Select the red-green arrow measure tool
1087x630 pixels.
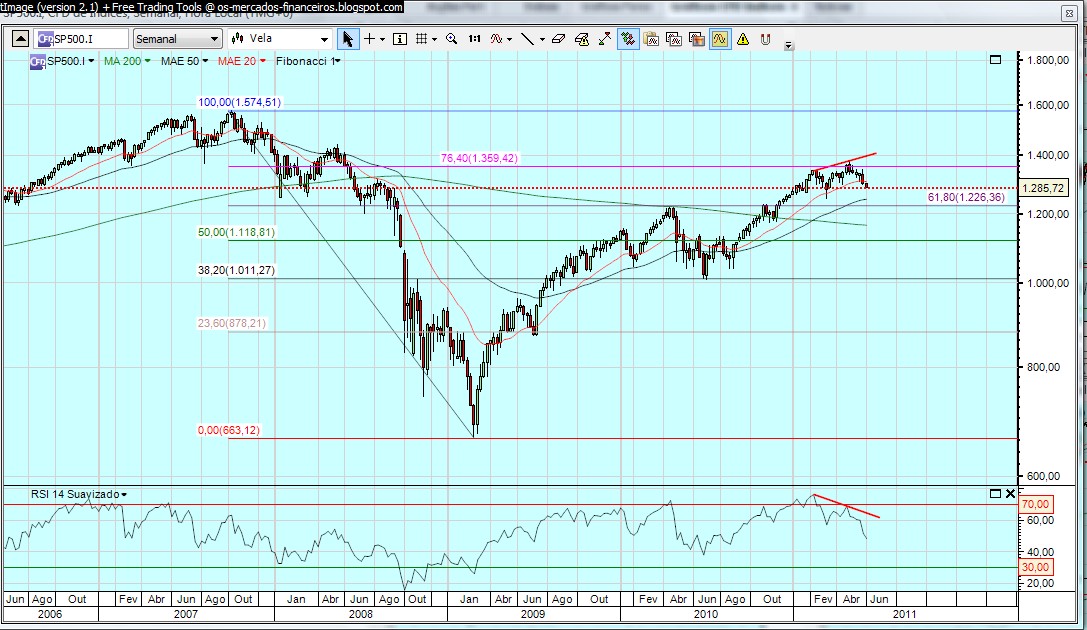(605, 39)
